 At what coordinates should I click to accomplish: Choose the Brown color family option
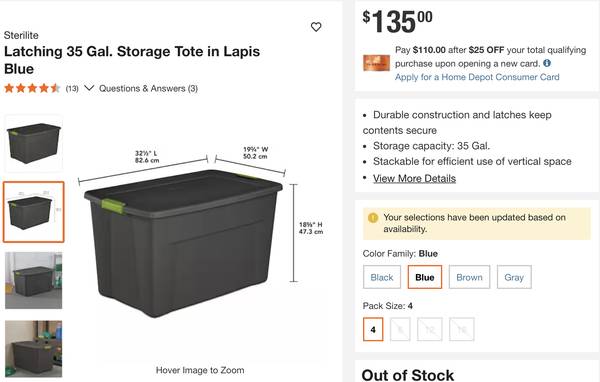[470, 277]
